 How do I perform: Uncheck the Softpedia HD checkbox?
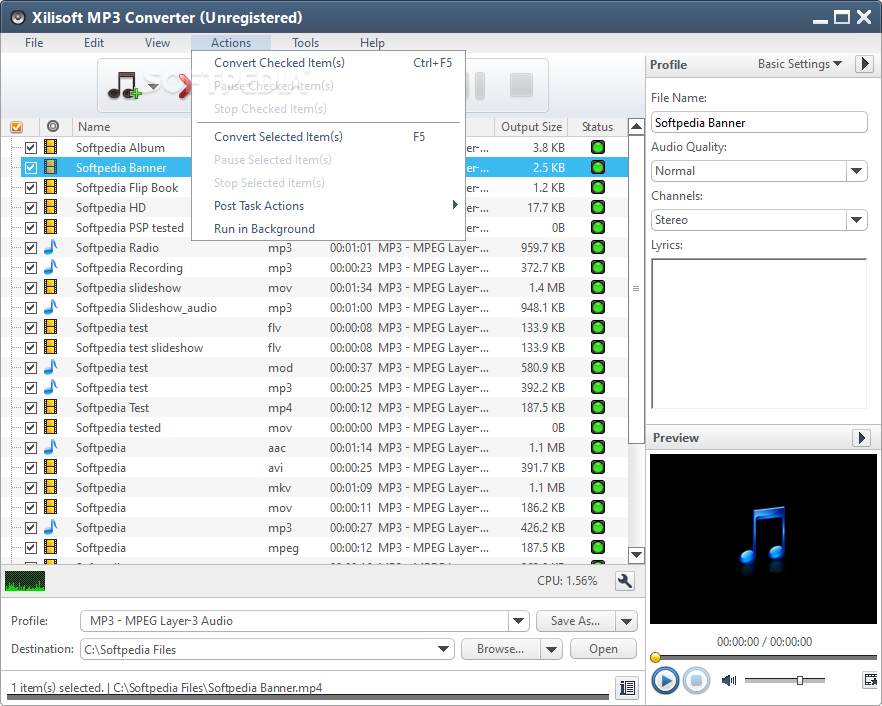point(31,208)
